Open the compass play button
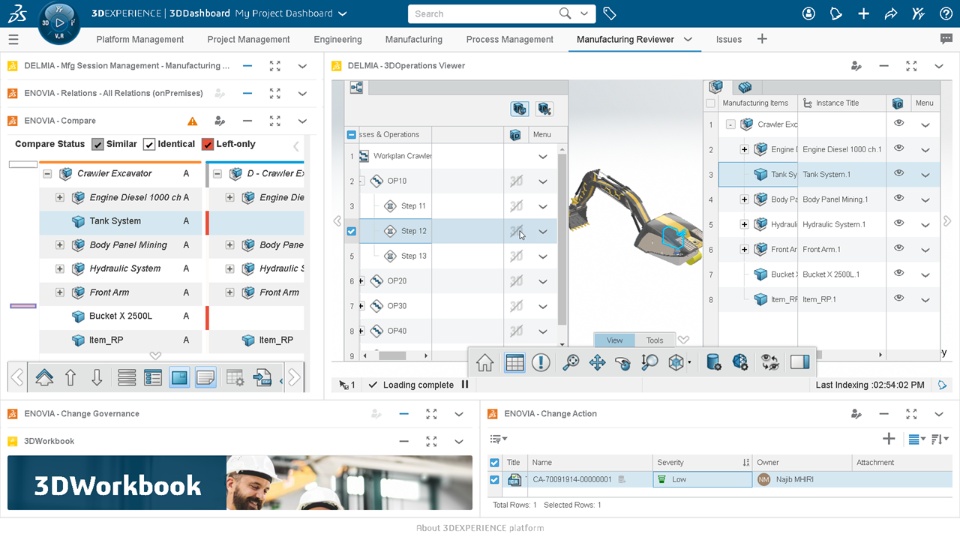Image resolution: width=960 pixels, height=540 pixels. pyautogui.click(x=59, y=23)
